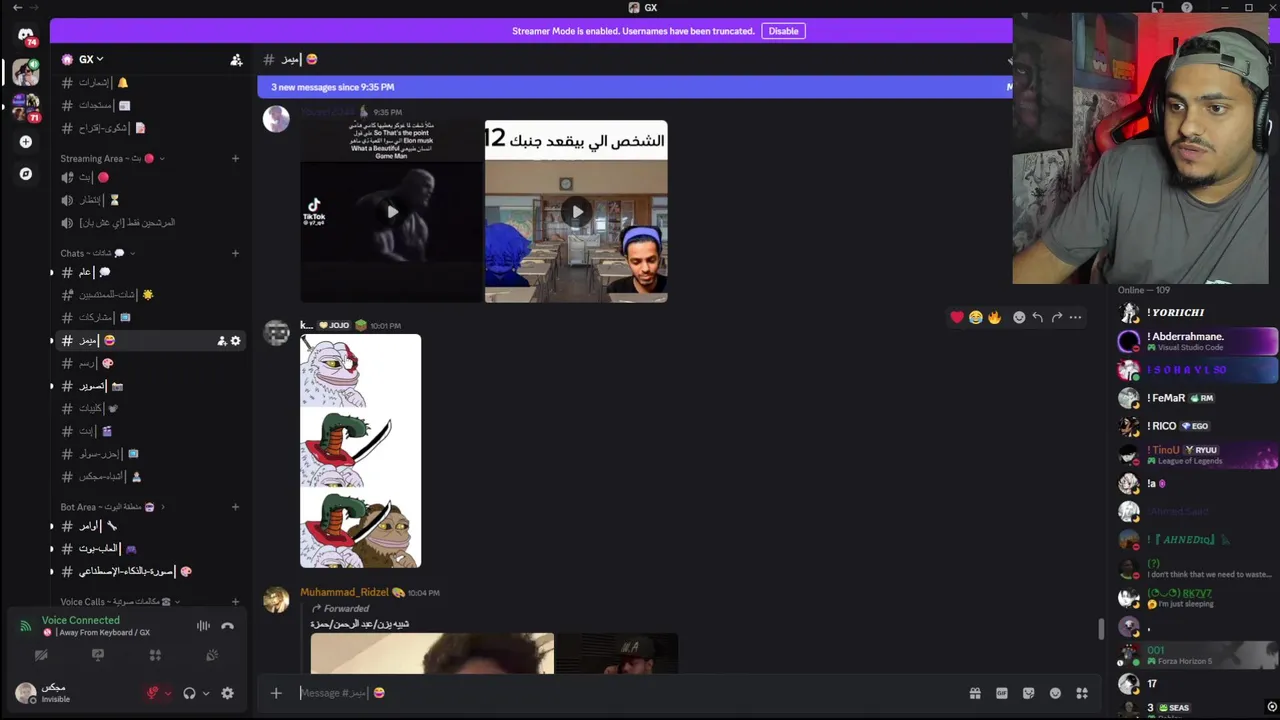Image resolution: width=1280 pixels, height=720 pixels.
Task: Open the More options three-dots on message
Action: pos(1075,317)
